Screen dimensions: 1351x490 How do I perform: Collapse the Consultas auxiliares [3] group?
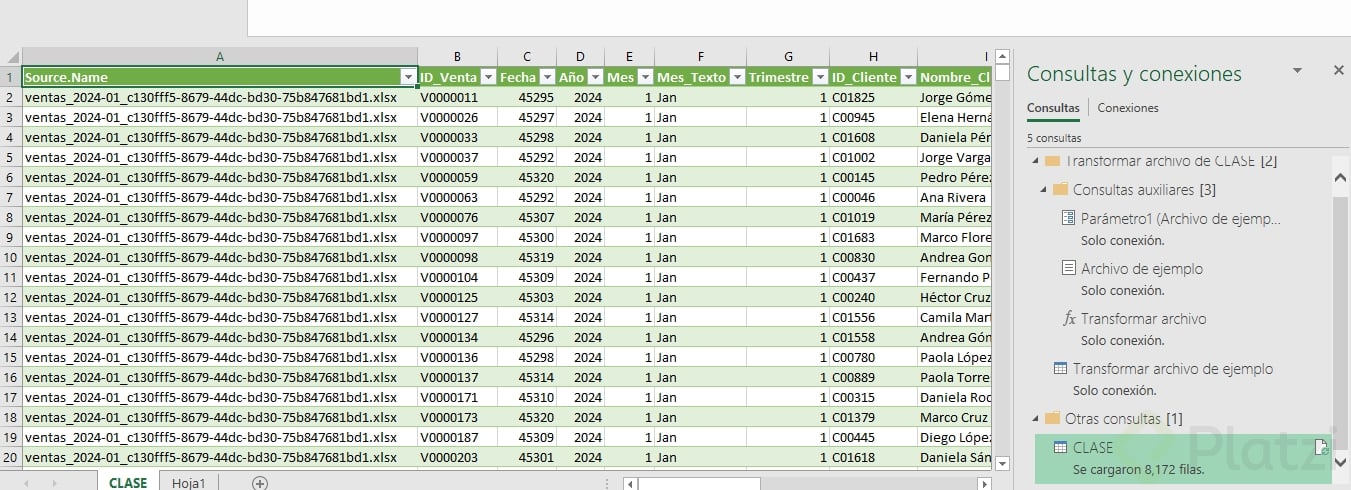tap(1045, 189)
